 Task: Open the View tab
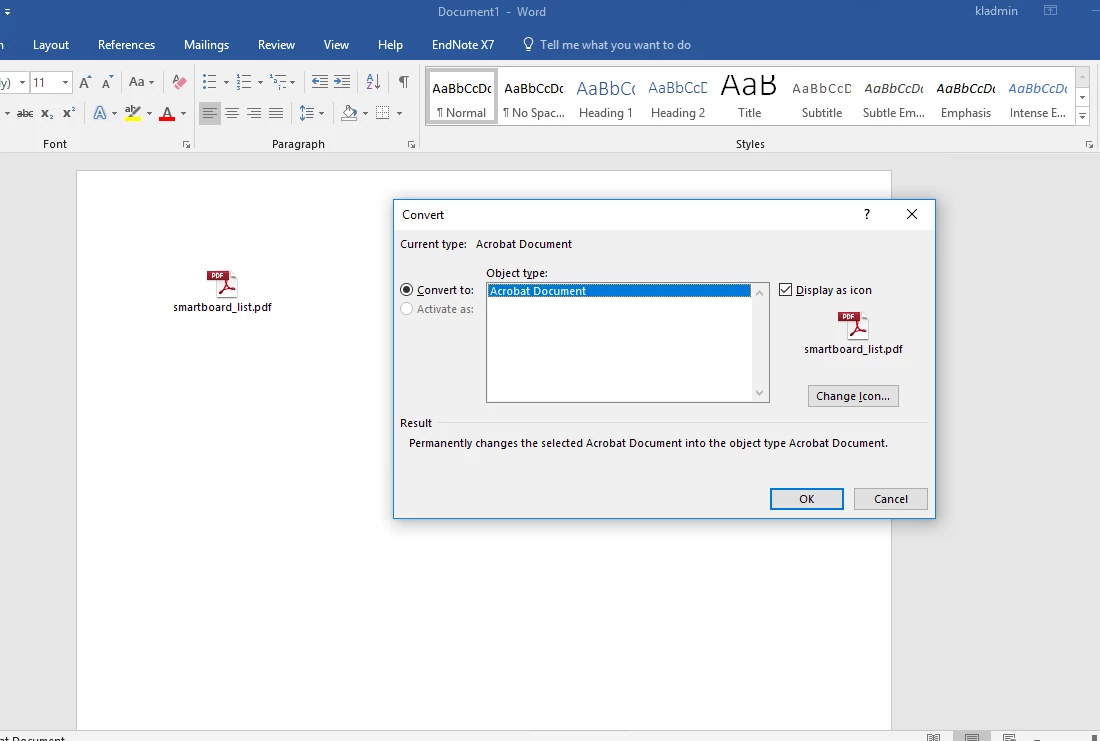pos(336,45)
